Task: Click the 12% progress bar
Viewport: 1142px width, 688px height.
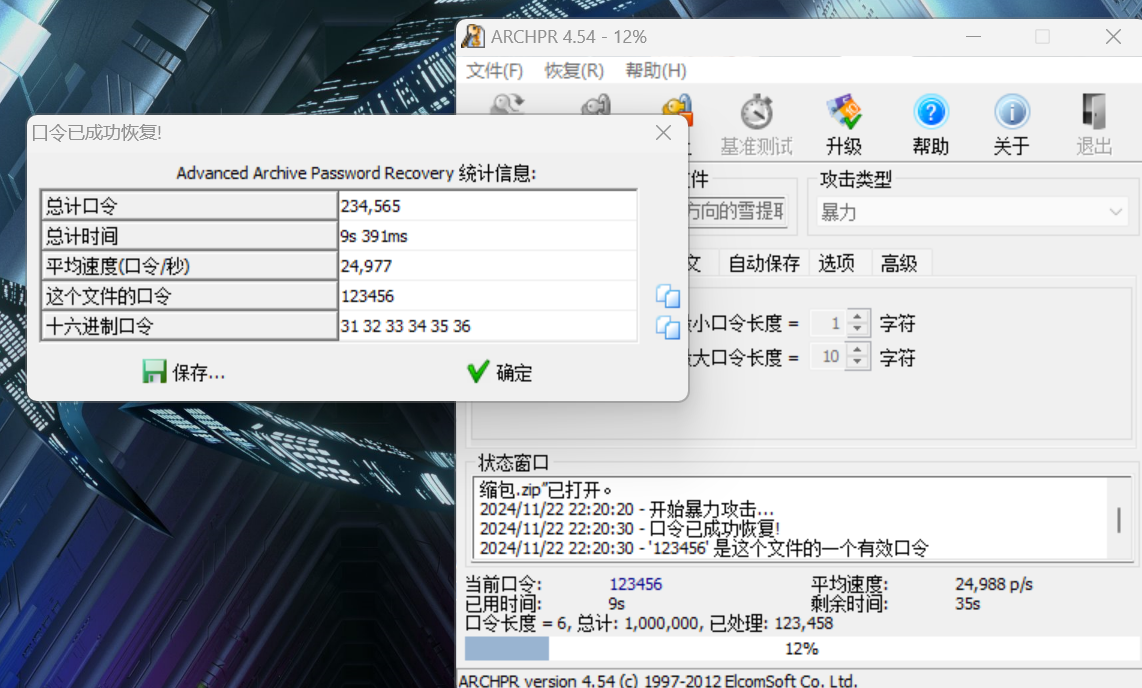Action: point(800,648)
